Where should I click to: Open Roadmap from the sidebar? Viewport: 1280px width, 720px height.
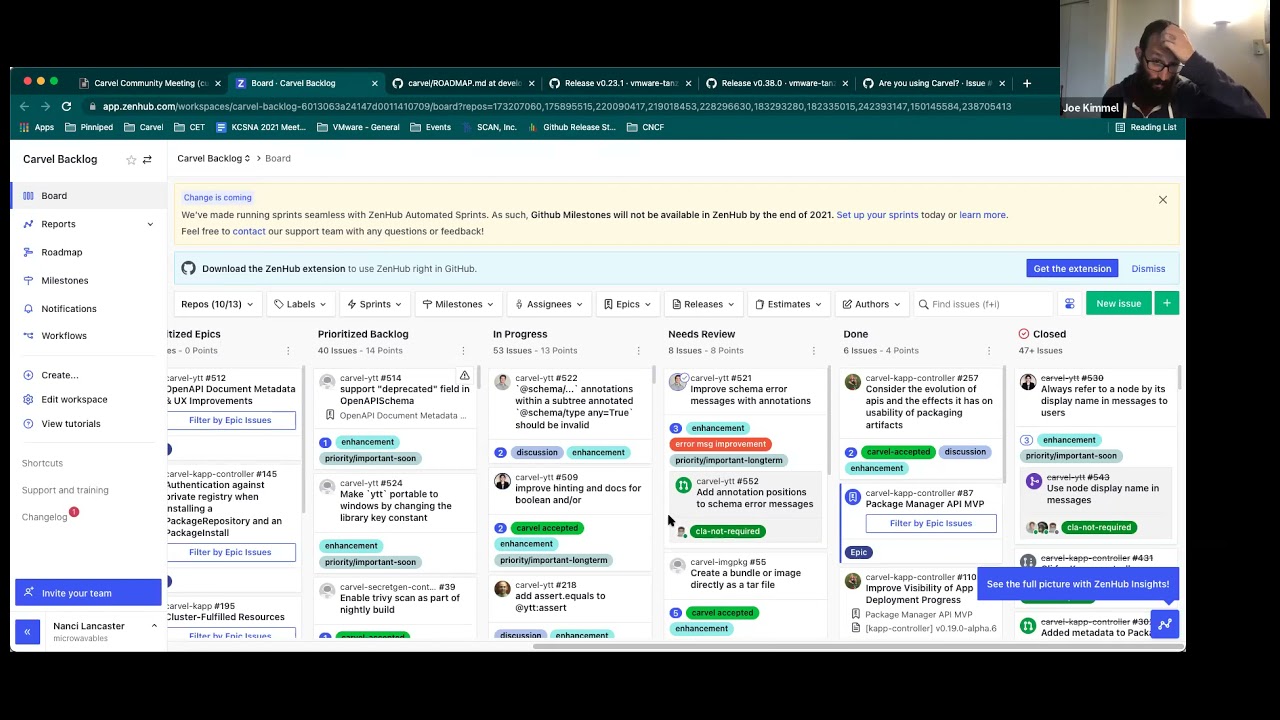pos(62,252)
